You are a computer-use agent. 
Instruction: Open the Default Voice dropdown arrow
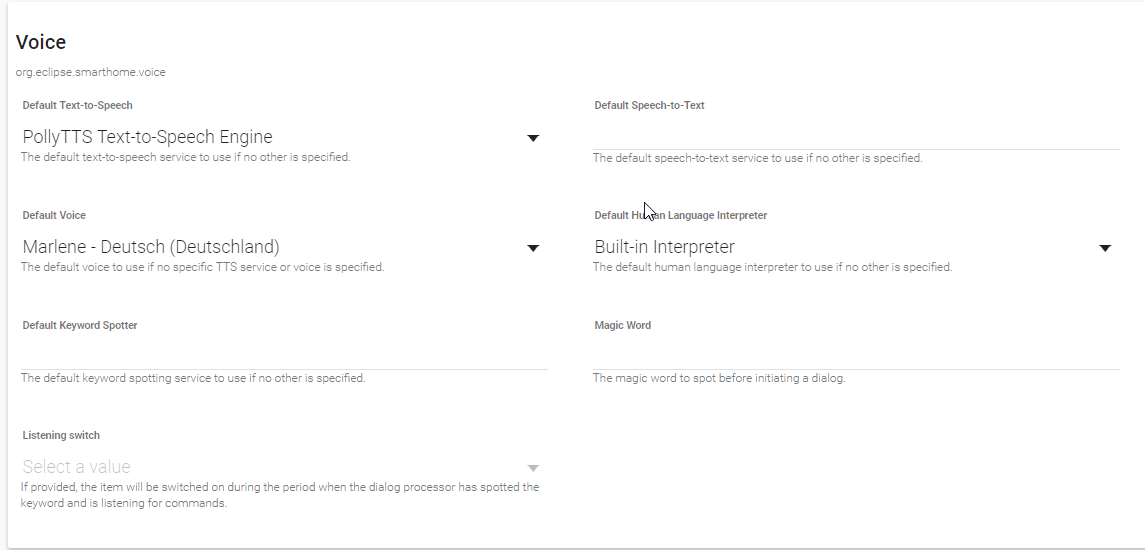(533, 248)
